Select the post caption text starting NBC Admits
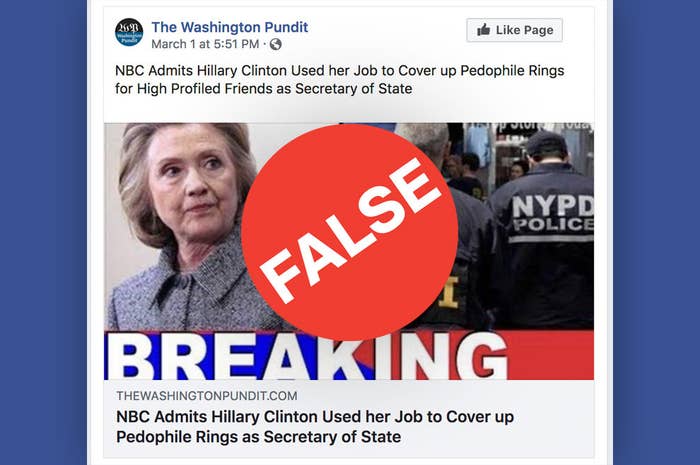700x465 pixels. coord(339,79)
